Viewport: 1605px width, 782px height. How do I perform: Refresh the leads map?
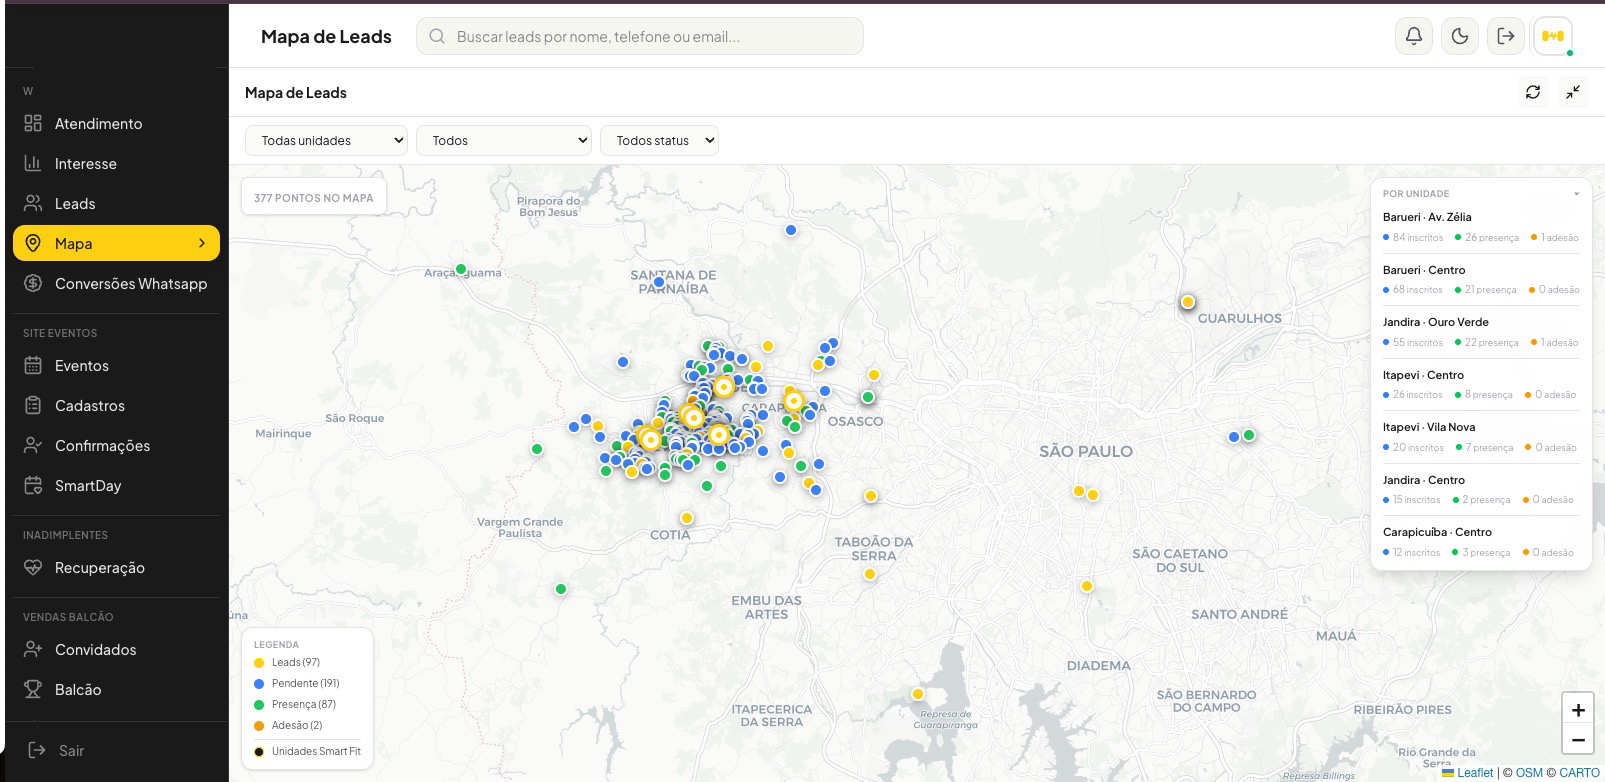1533,92
